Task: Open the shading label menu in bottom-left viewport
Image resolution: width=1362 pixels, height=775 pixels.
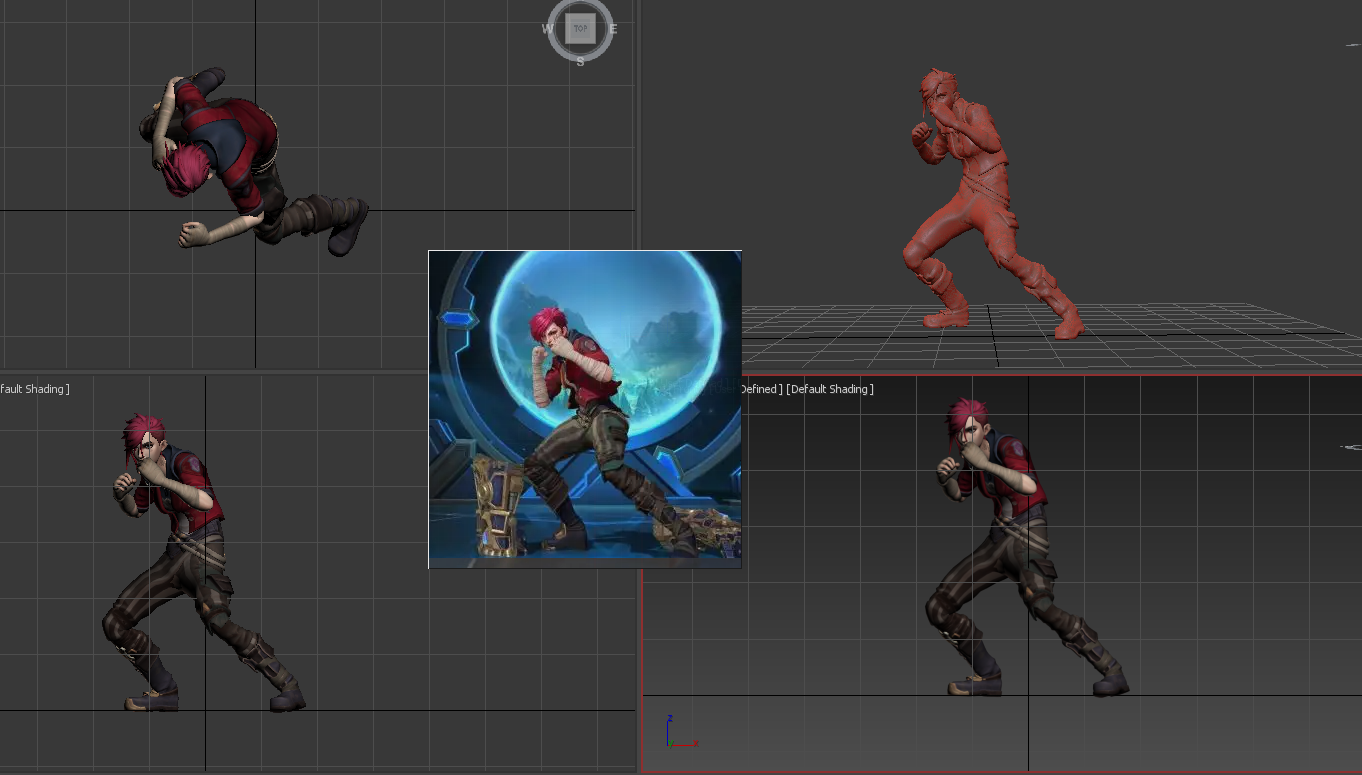Action: 34,389
